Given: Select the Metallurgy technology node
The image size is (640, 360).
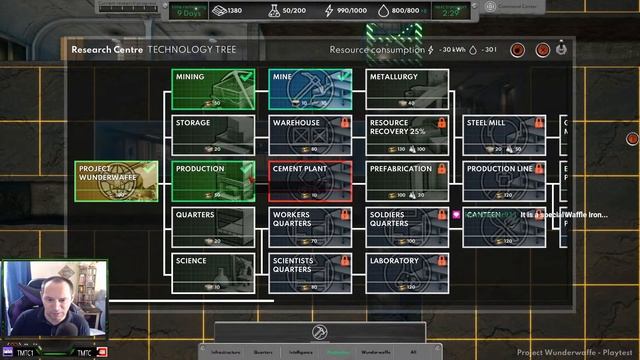Looking at the screenshot, I should [407, 89].
